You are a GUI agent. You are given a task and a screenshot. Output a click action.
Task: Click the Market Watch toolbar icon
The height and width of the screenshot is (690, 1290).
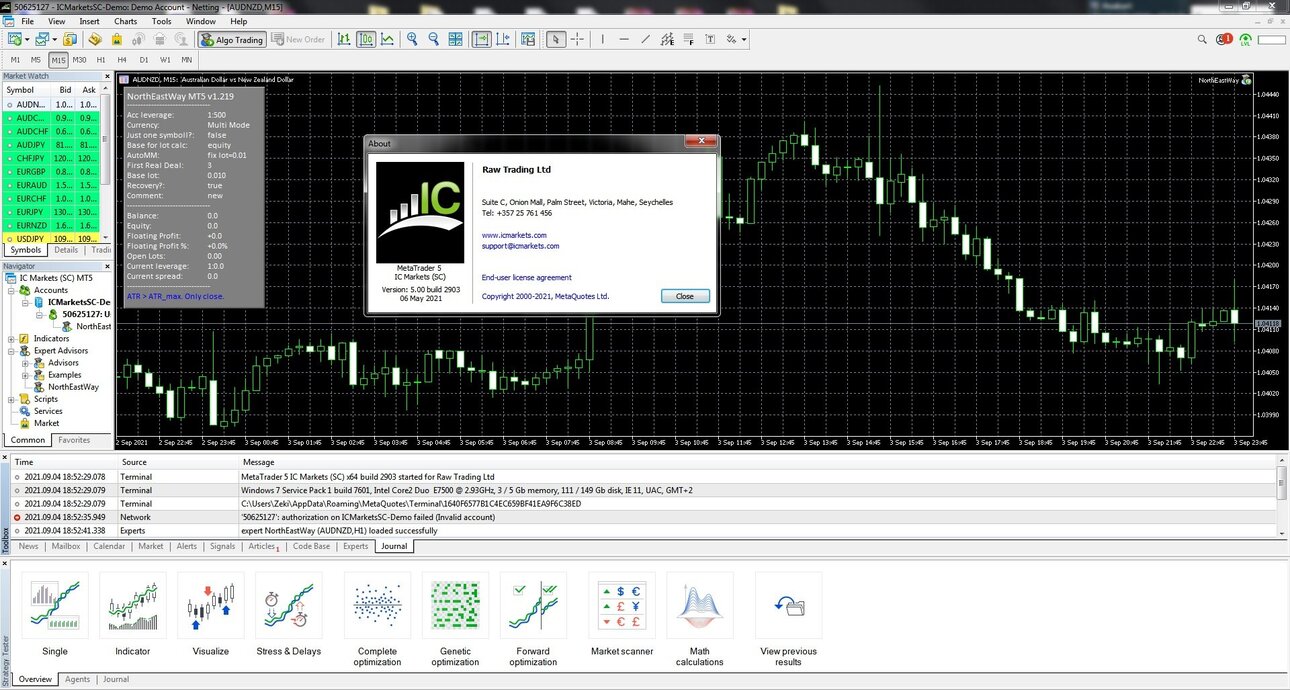[69, 39]
